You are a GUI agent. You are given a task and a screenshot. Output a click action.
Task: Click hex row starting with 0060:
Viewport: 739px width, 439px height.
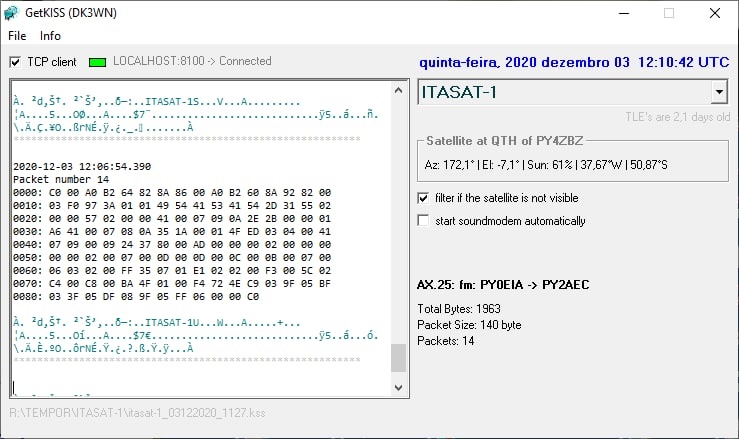coord(172,271)
